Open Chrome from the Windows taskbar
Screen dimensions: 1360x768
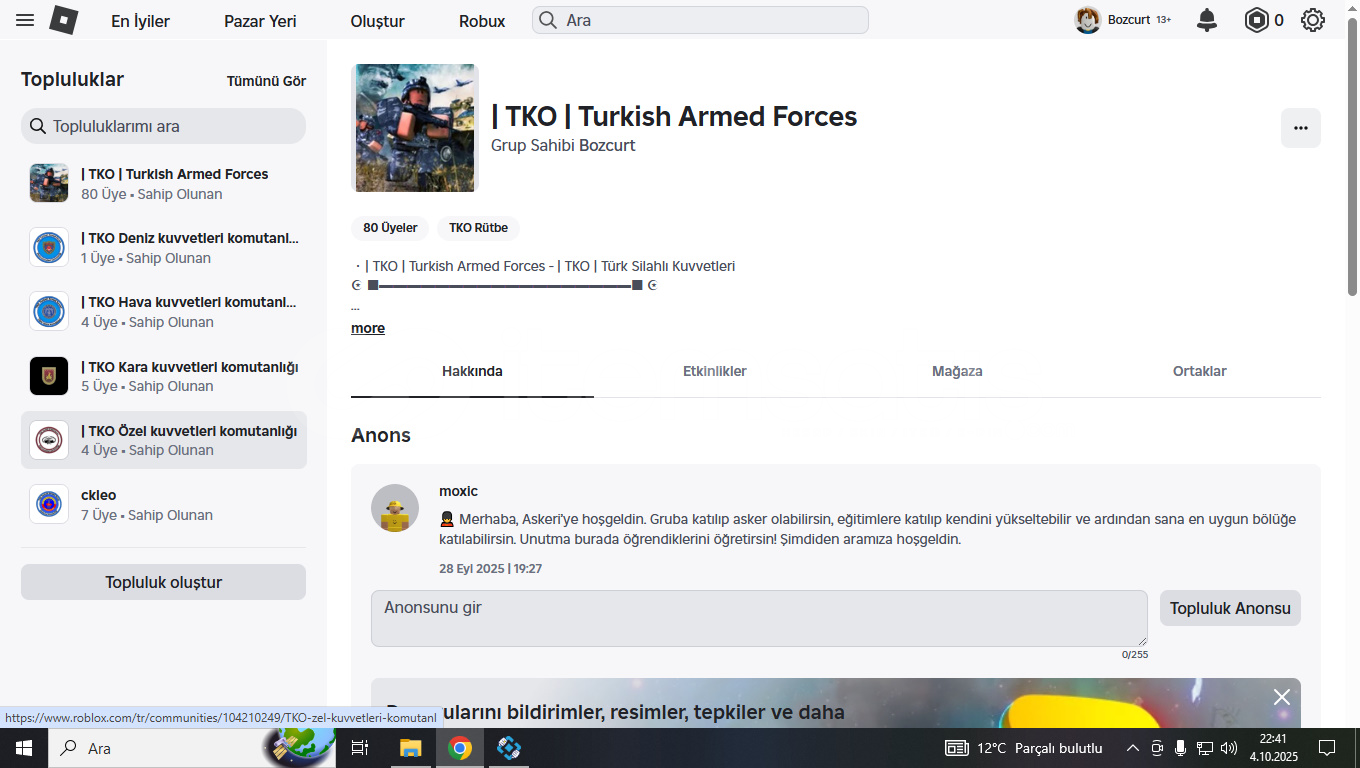[x=460, y=748]
